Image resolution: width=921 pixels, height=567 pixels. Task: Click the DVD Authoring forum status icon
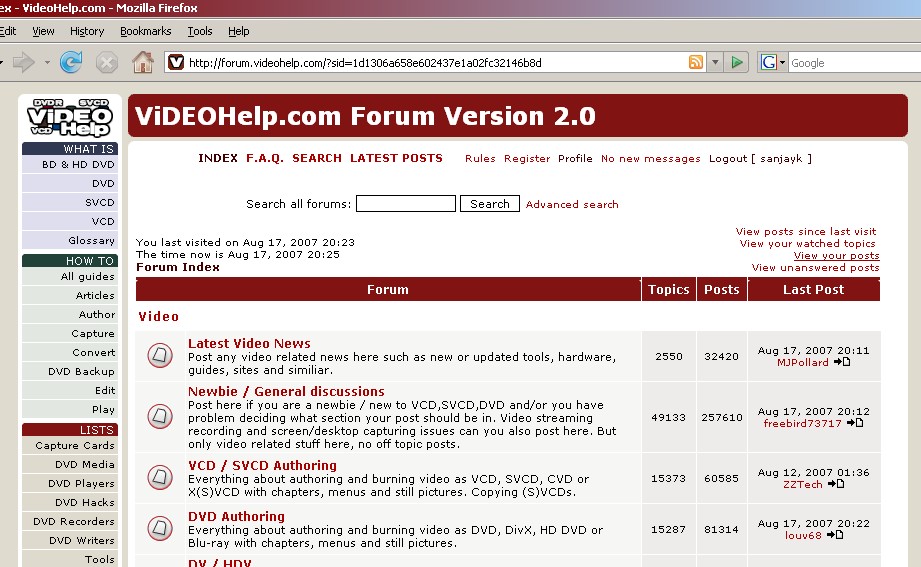point(160,528)
